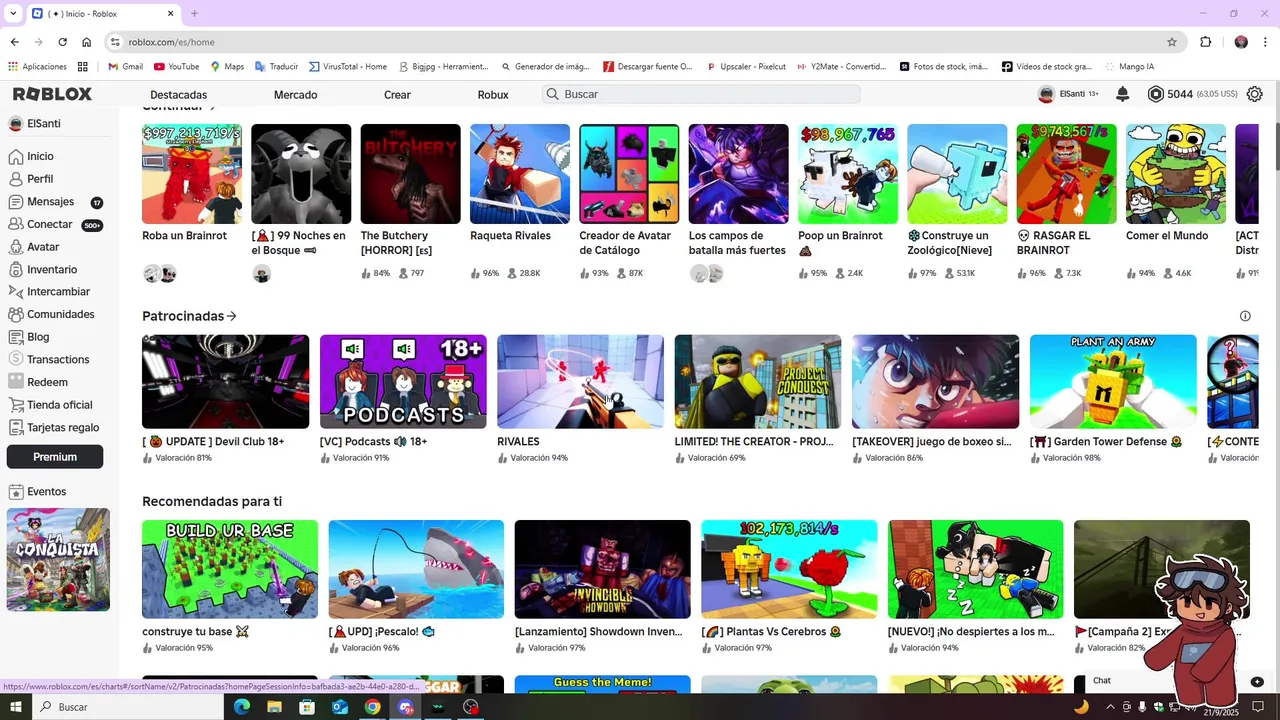The width and height of the screenshot is (1280, 720).
Task: Open Chrome from the taskbar
Action: pos(372,707)
